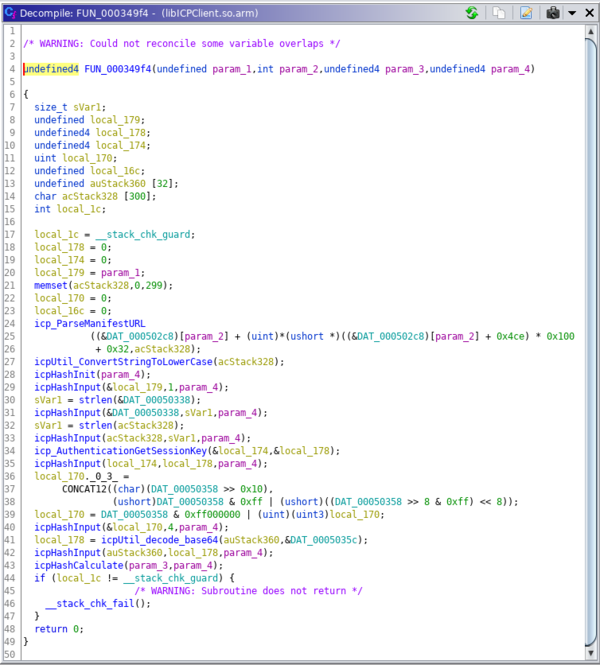Select the acStack328 [300] array declaration
The height and width of the screenshot is (665, 600).
(x=95, y=196)
